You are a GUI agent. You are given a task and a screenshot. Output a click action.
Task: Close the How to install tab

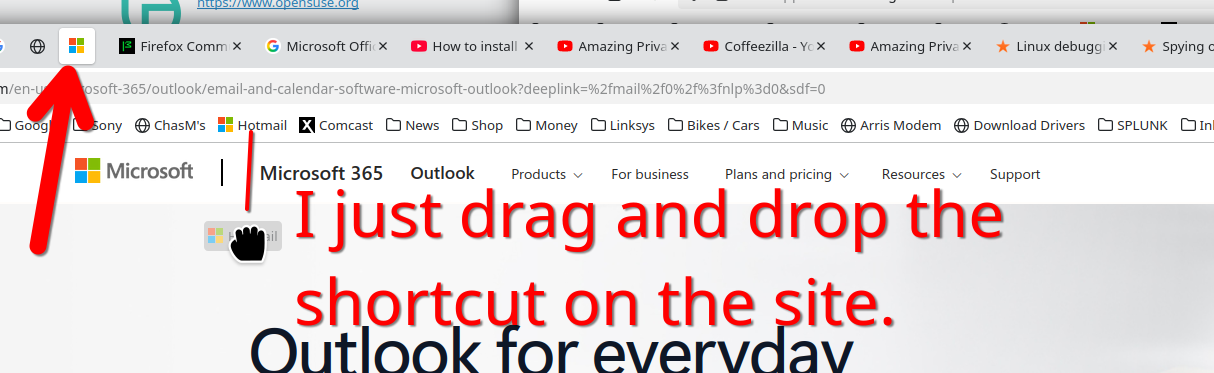(529, 46)
